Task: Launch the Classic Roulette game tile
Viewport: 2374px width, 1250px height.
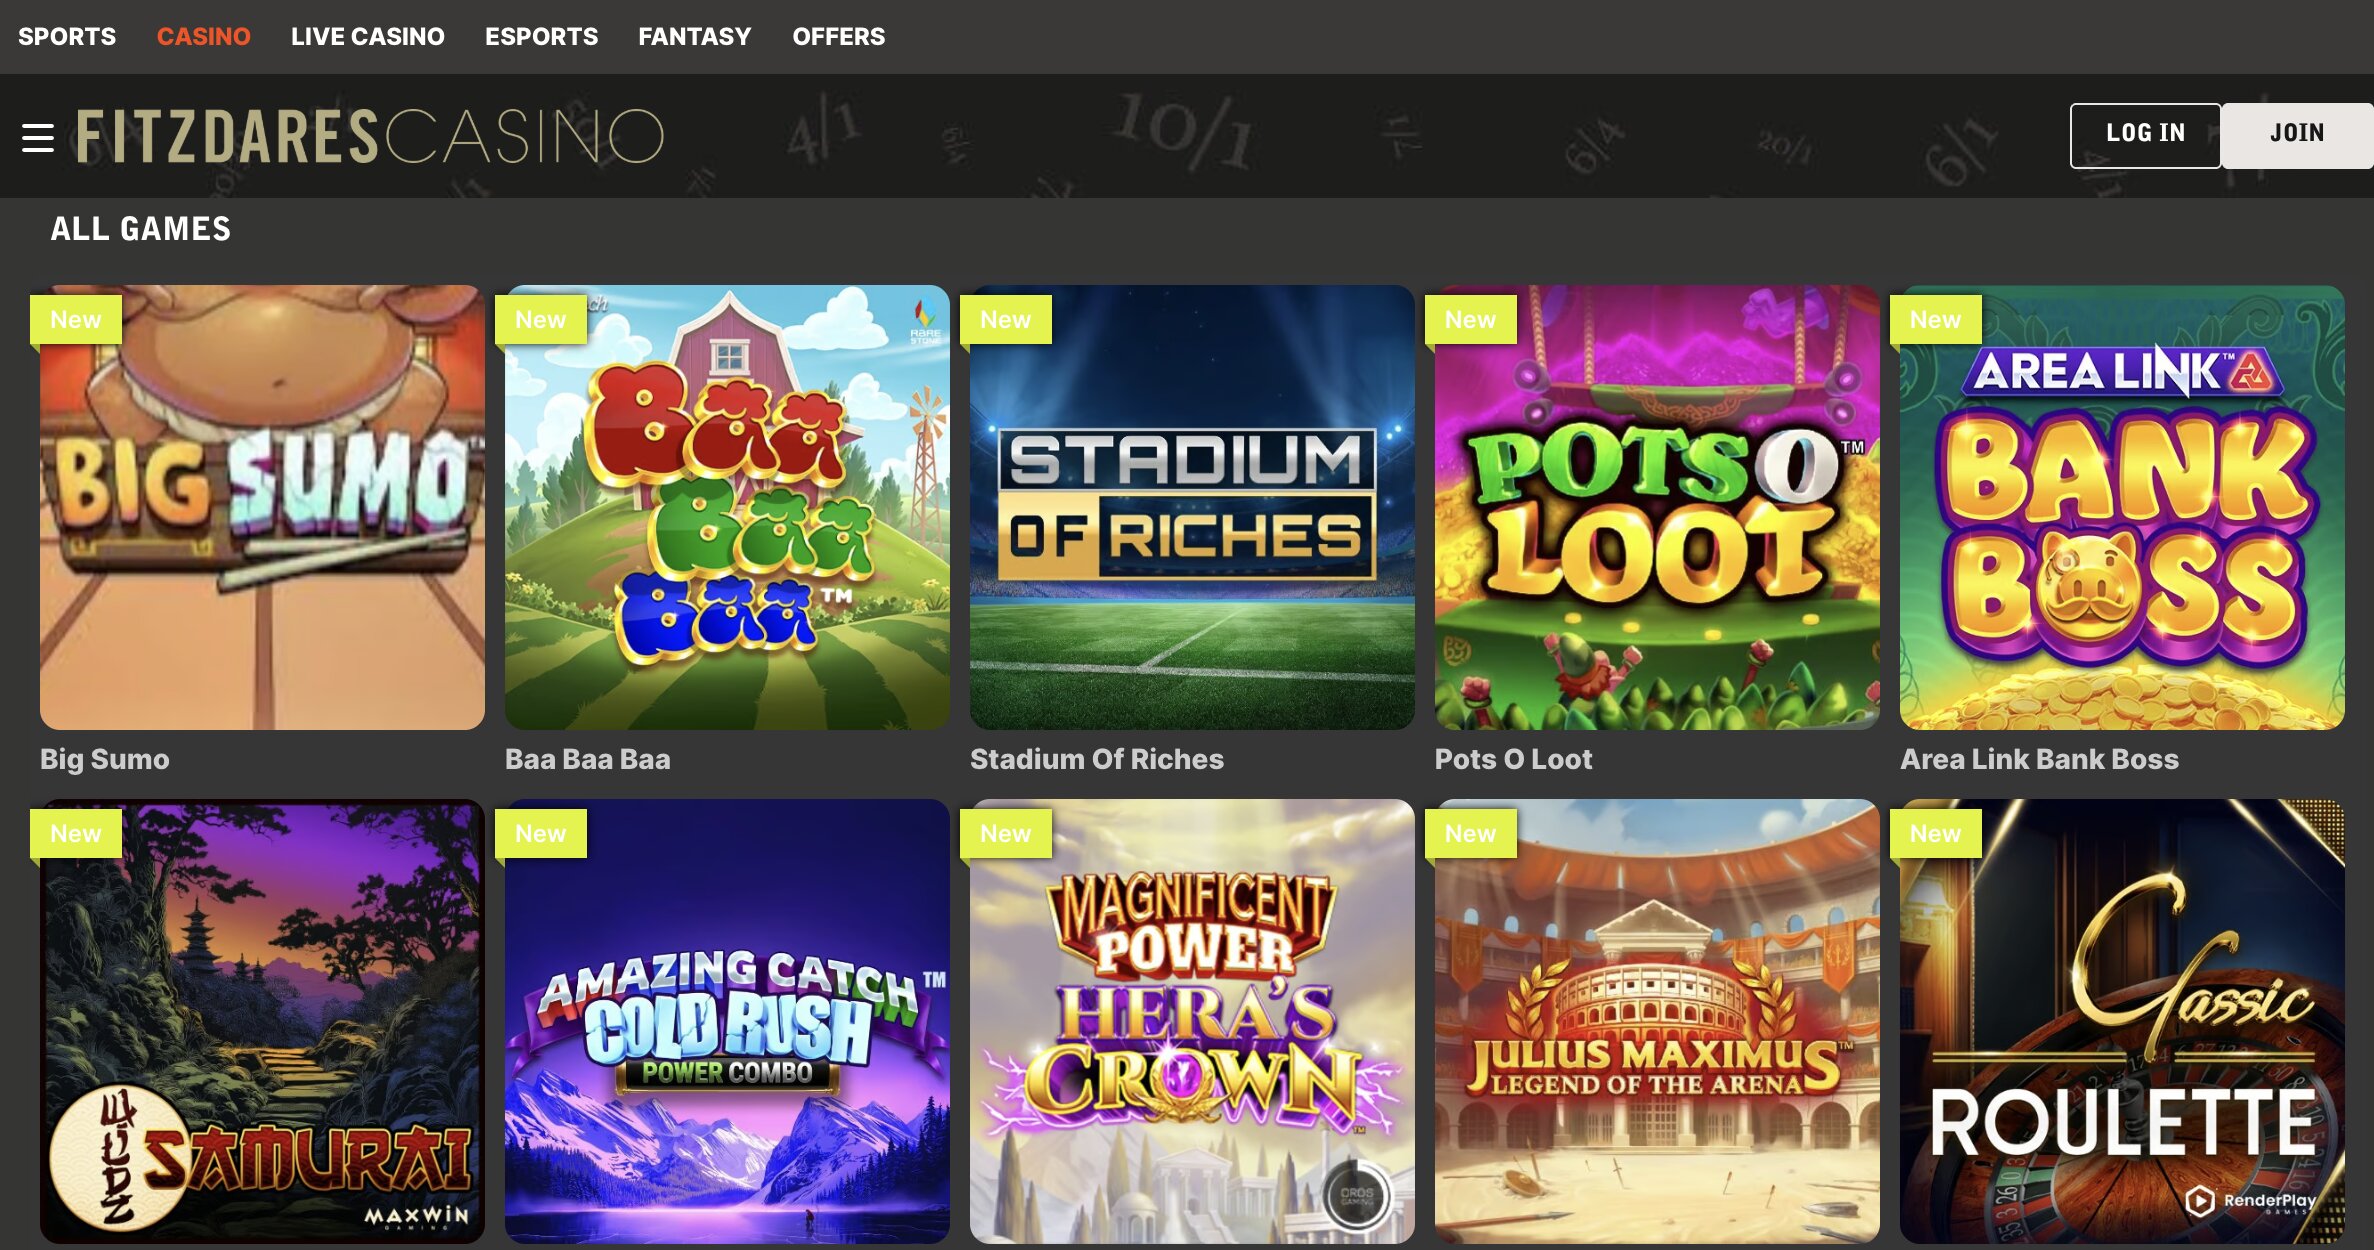Action: pyautogui.click(x=2122, y=1020)
